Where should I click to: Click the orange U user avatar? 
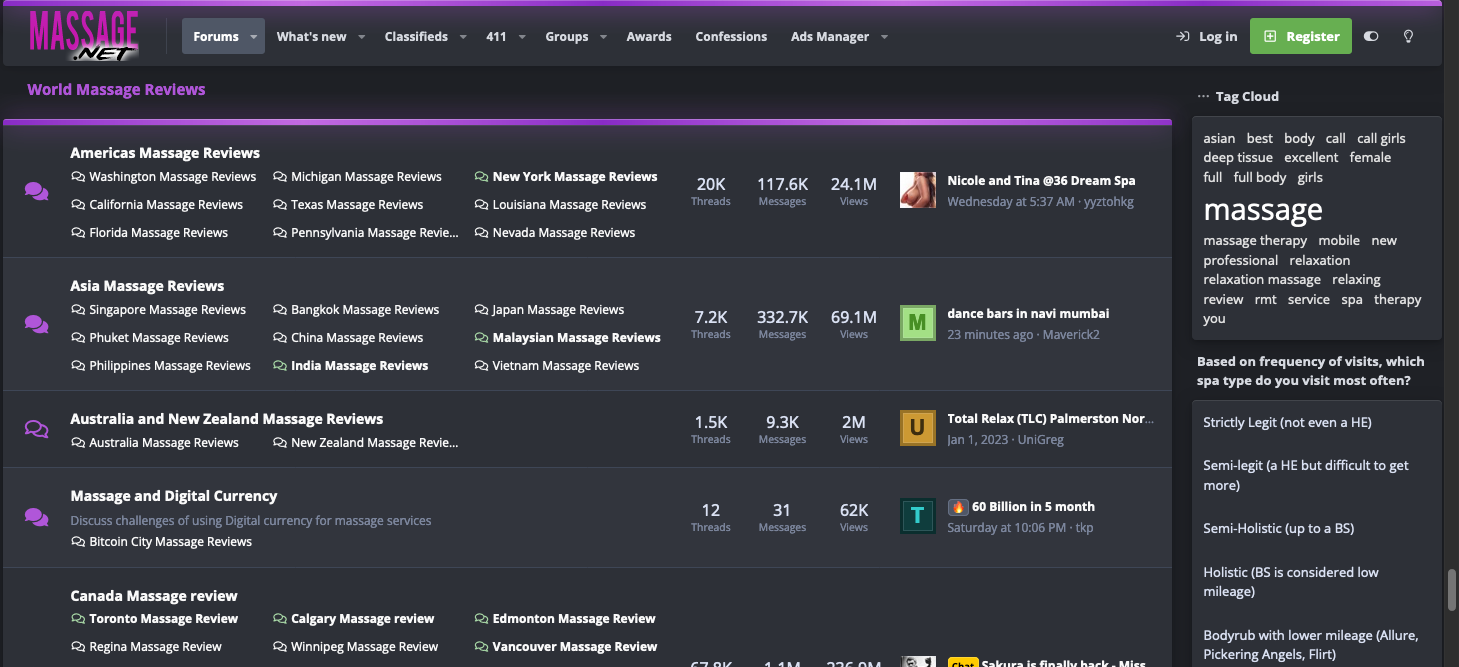tap(917, 428)
